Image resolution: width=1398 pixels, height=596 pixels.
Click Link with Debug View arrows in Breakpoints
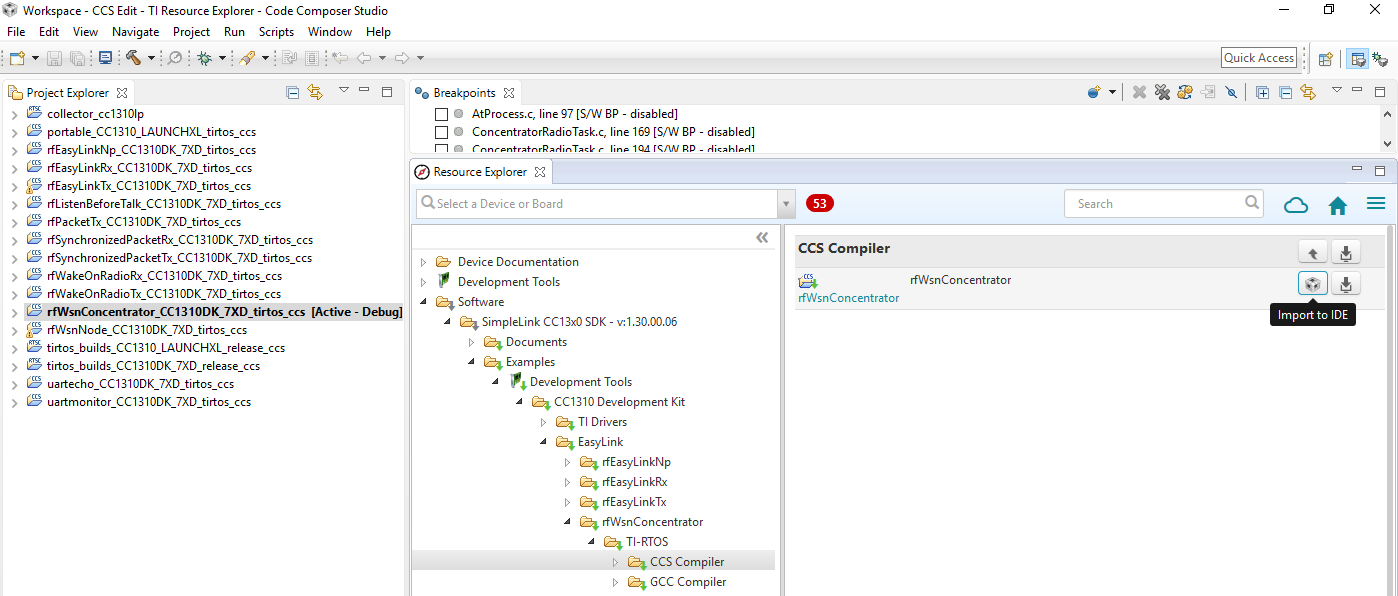[1309, 92]
